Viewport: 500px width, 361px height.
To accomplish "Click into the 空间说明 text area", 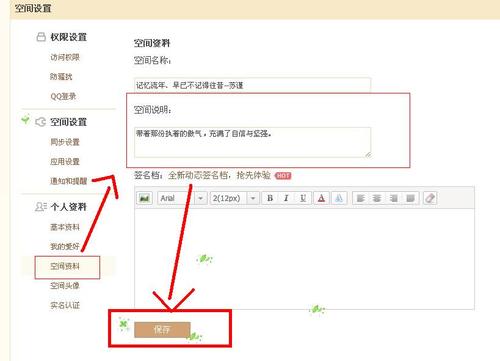I will [253, 142].
